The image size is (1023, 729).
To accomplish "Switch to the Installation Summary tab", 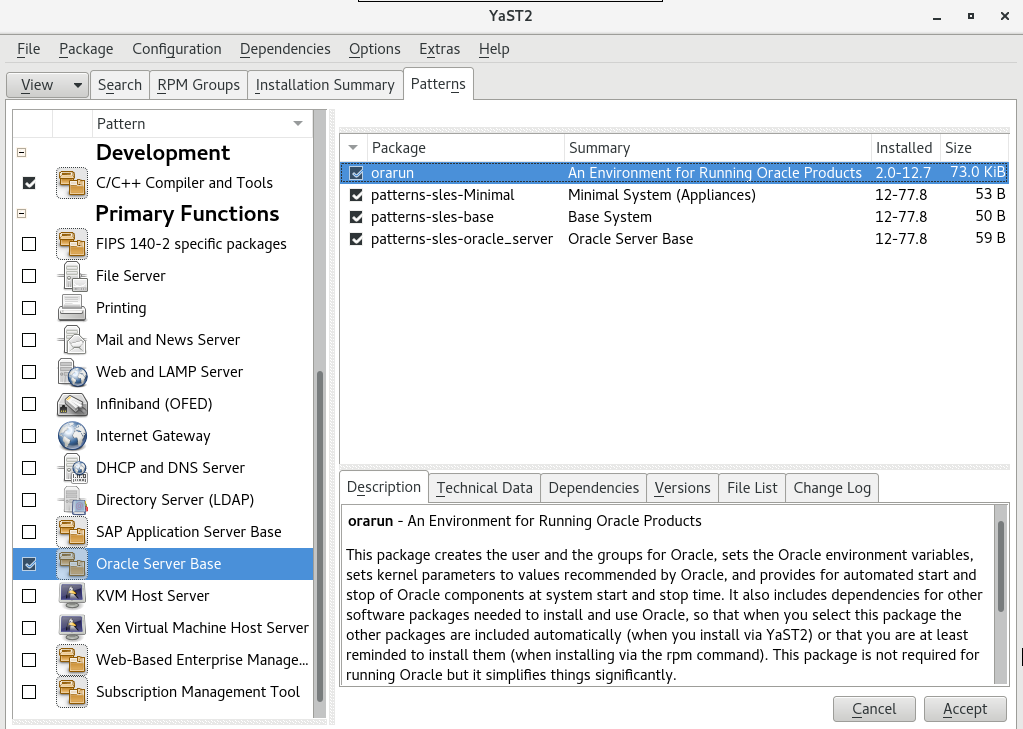I will tap(325, 85).
